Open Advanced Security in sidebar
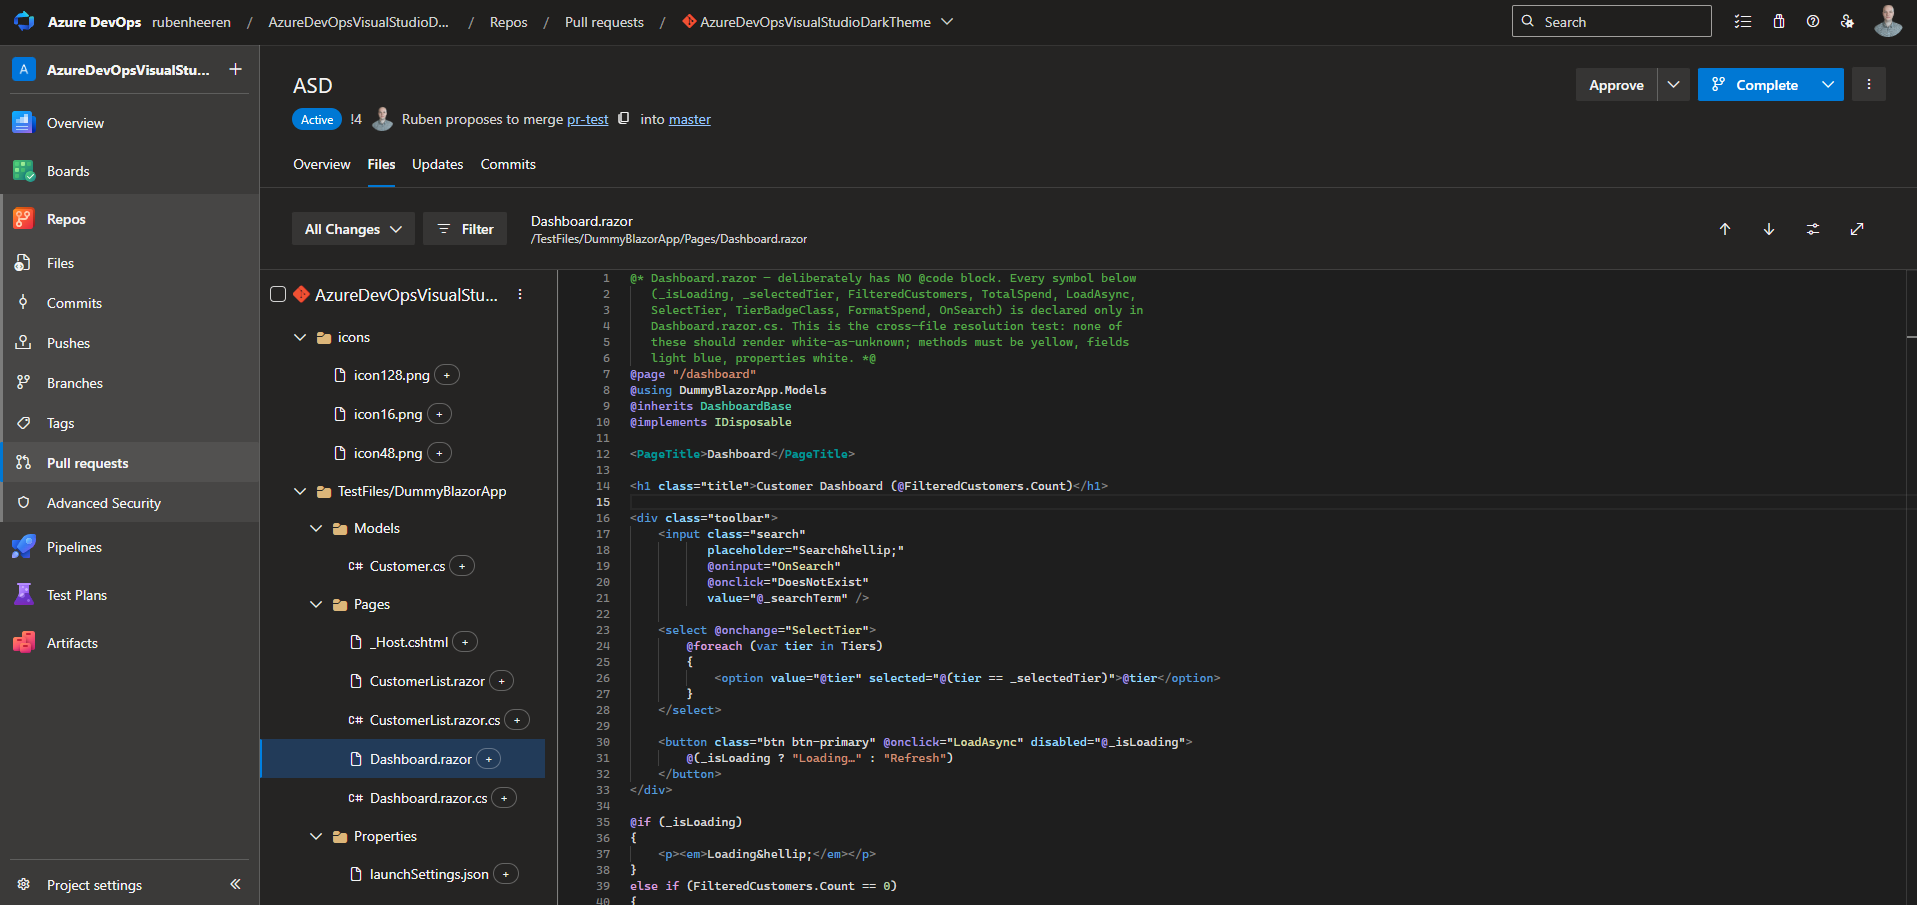1917x905 pixels. (130, 503)
